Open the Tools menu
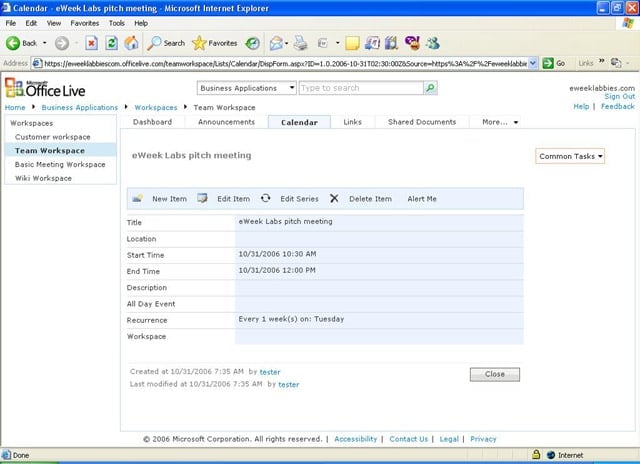Screen dimensions: 640x464 coord(116,23)
